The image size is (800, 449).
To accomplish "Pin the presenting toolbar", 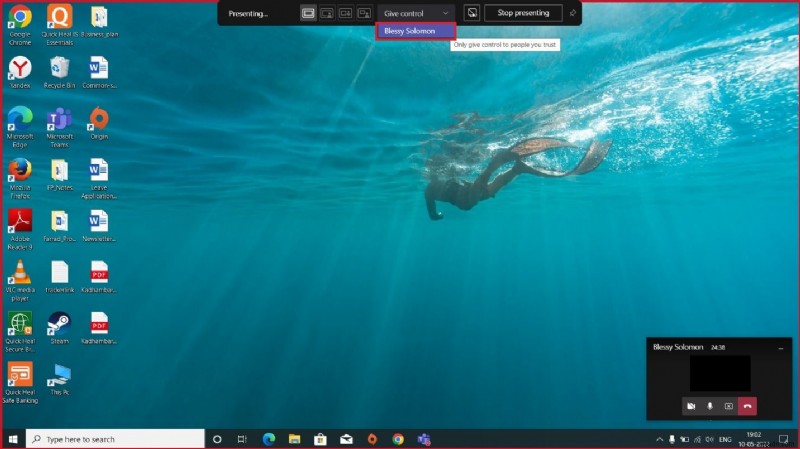I will [572, 13].
